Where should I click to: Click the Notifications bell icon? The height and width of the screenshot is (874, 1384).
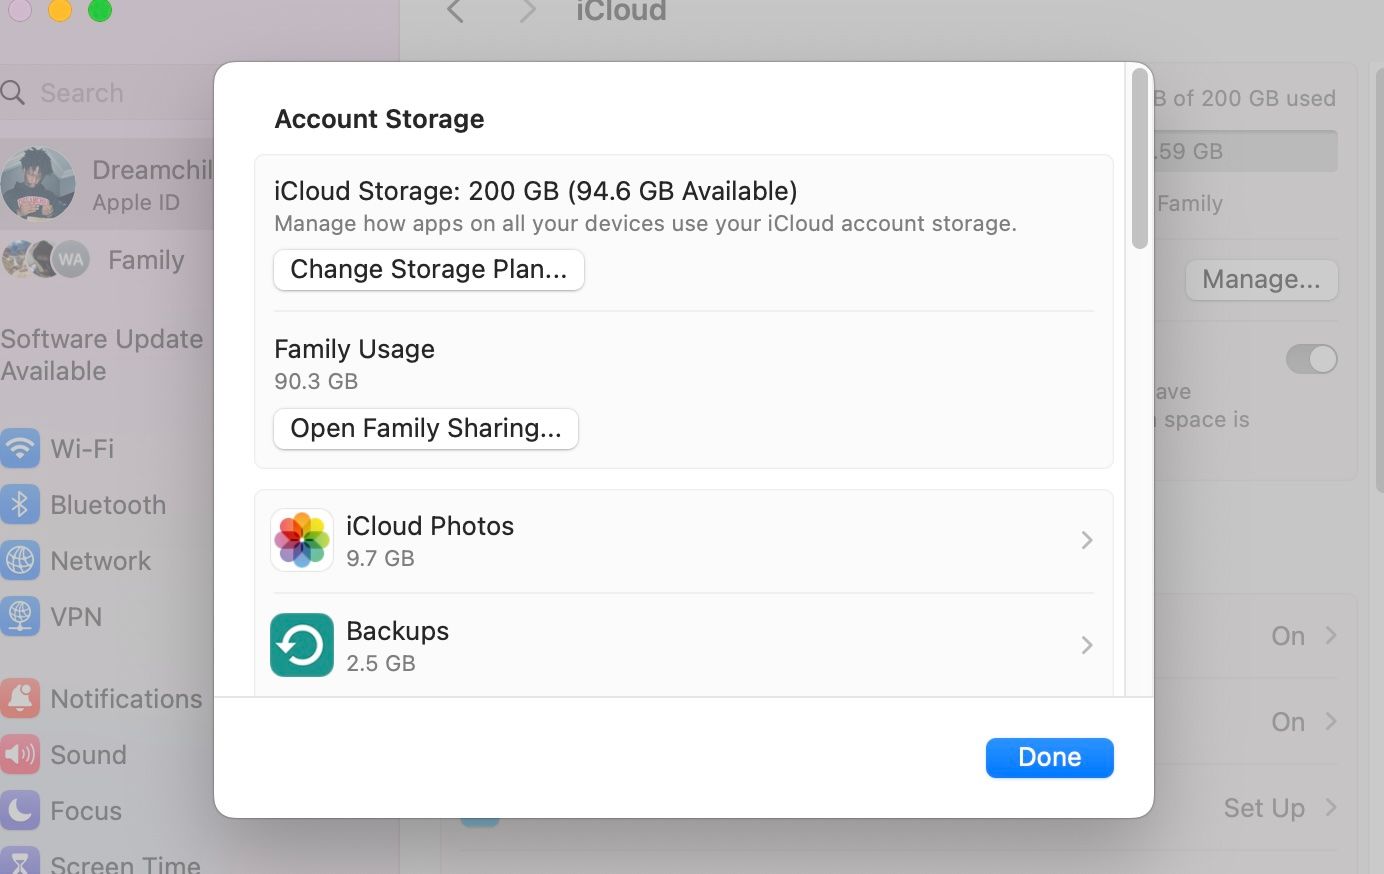click(21, 699)
